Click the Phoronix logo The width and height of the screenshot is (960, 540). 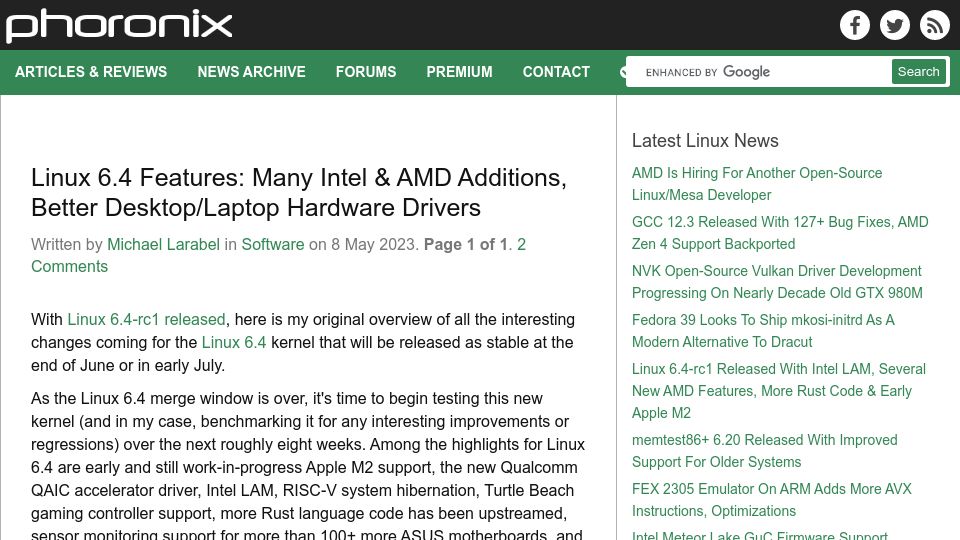119,26
